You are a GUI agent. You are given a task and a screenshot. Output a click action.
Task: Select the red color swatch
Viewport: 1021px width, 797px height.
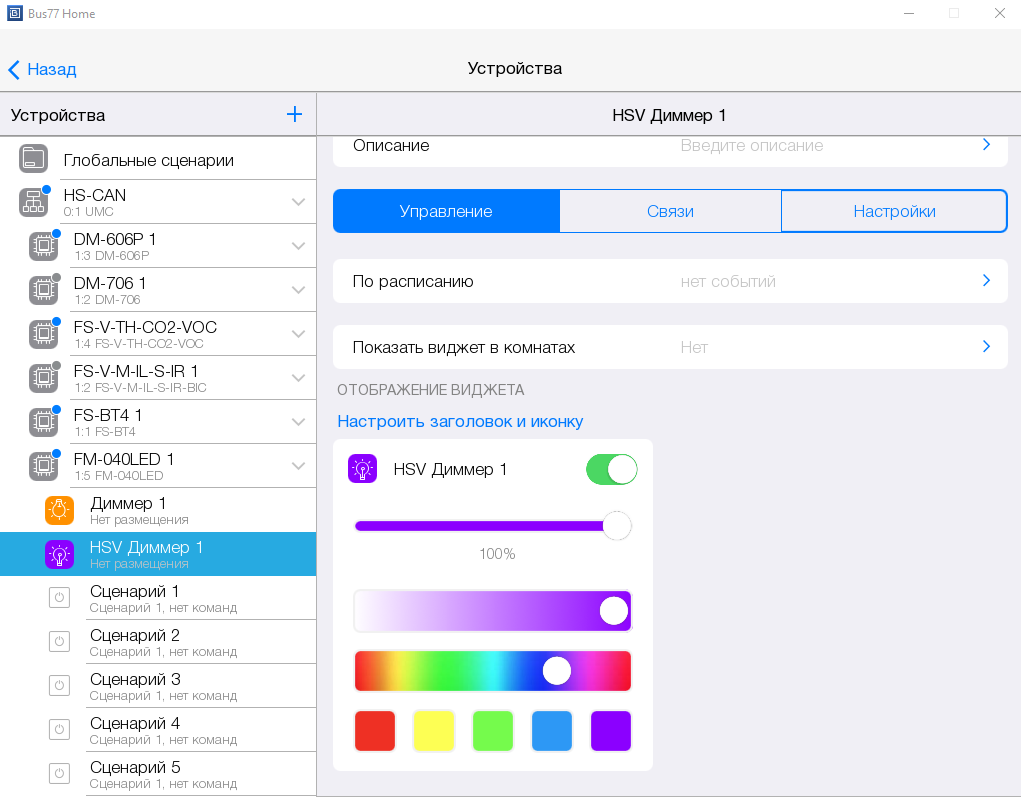click(375, 731)
